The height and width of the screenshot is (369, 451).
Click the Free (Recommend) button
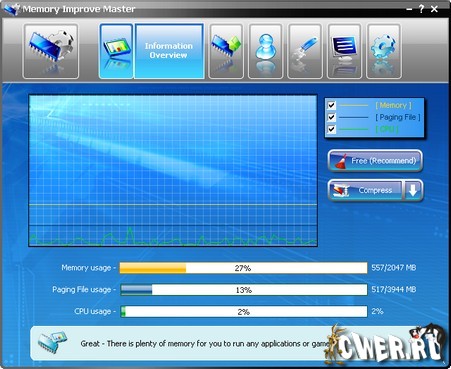coord(375,161)
